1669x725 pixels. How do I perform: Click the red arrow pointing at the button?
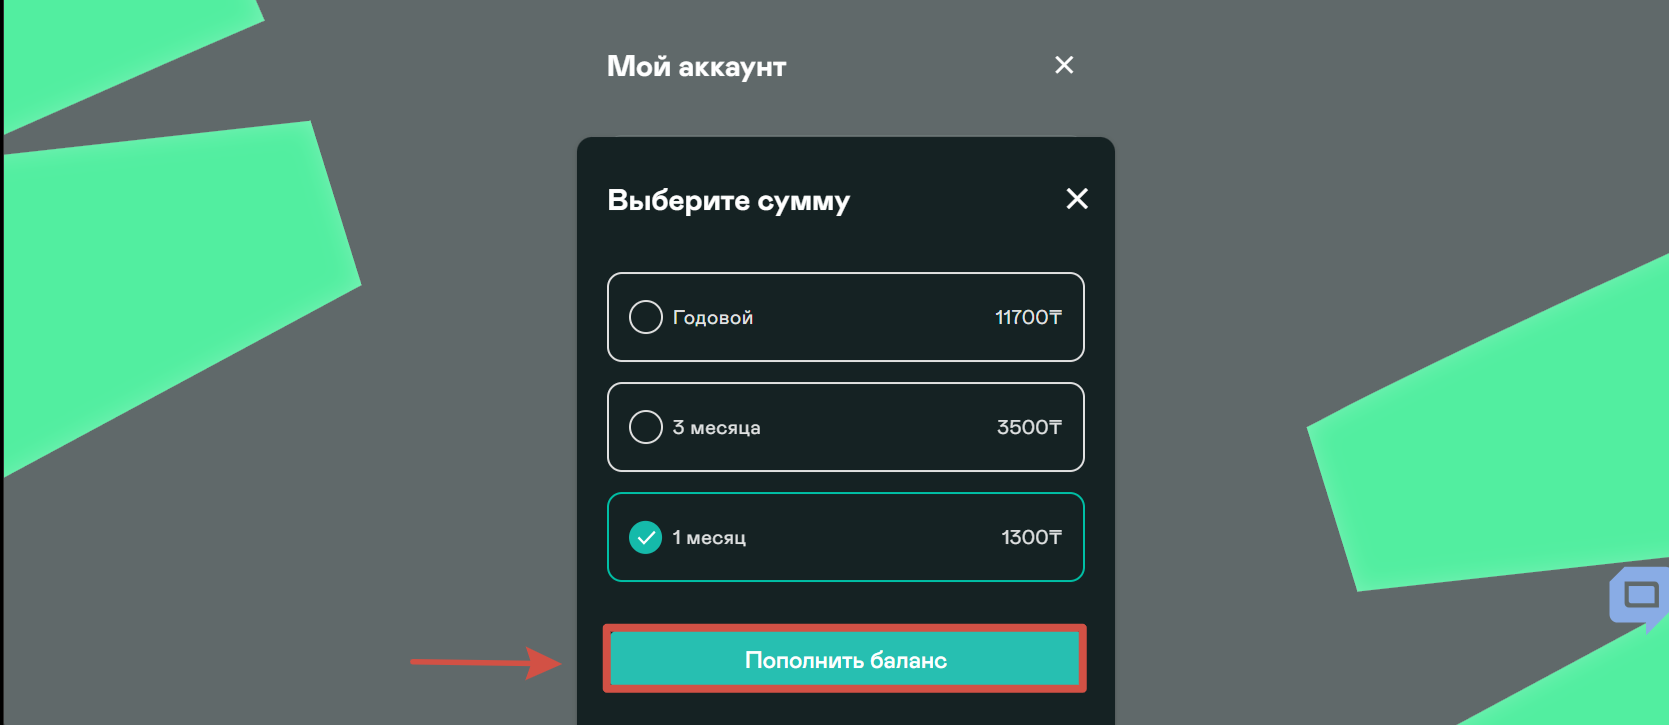[486, 662]
